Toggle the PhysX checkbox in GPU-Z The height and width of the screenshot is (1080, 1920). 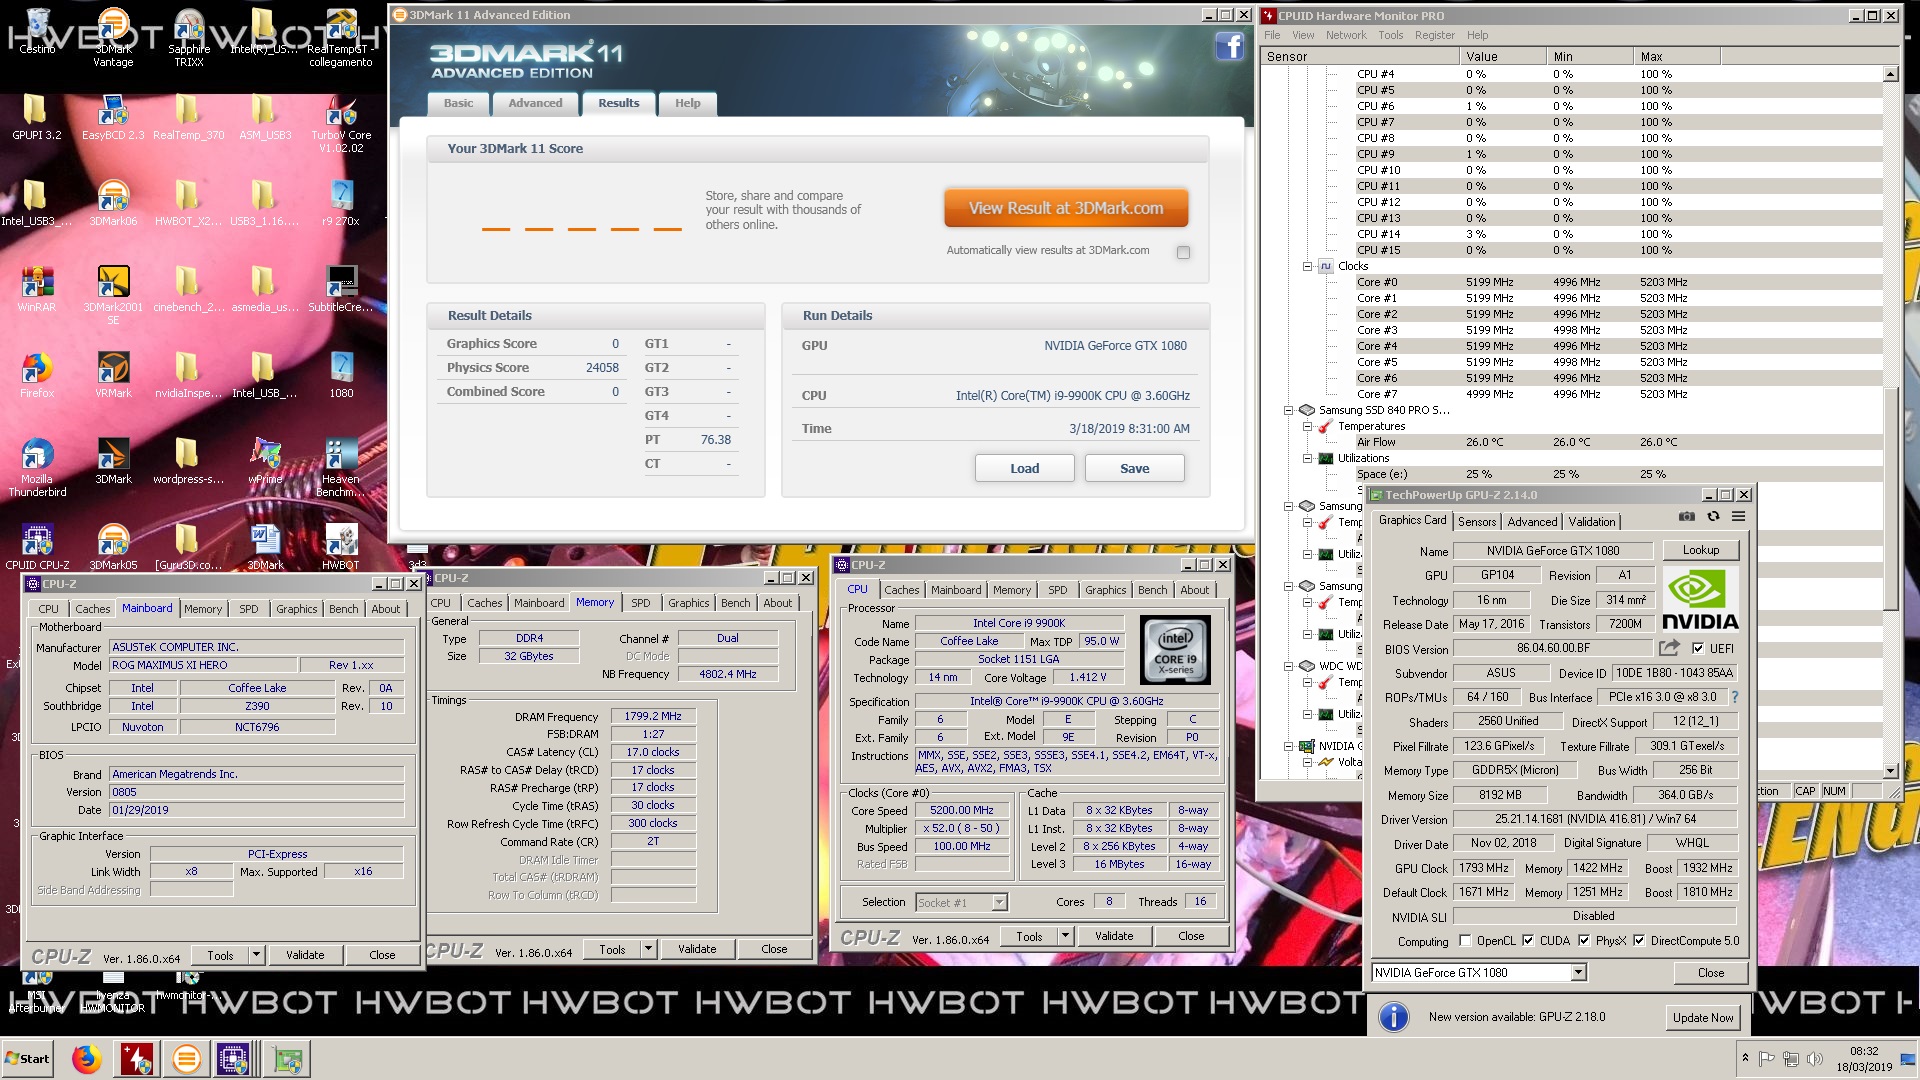tap(1584, 940)
